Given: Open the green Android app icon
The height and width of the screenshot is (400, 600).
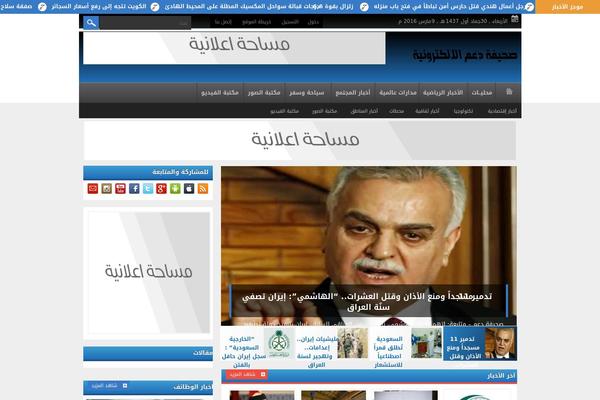Looking at the screenshot, I should pyautogui.click(x=175, y=189).
